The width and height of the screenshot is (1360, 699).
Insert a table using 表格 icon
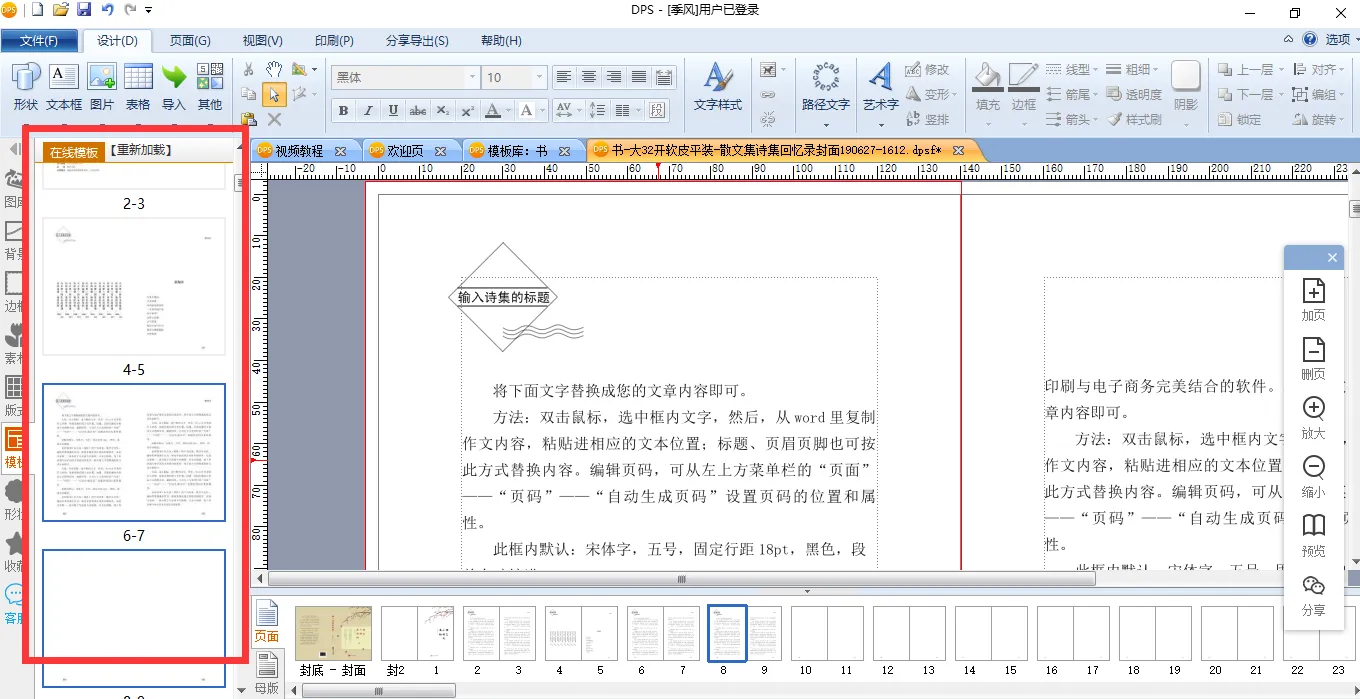pyautogui.click(x=138, y=86)
